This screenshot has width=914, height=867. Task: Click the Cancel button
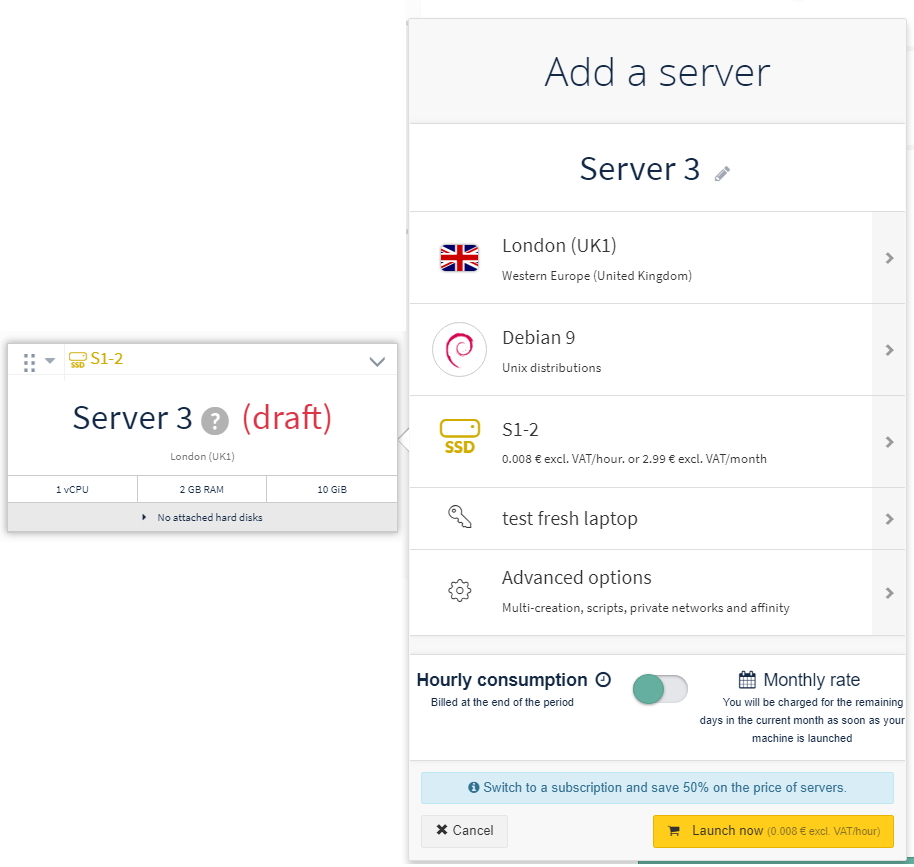click(x=464, y=830)
